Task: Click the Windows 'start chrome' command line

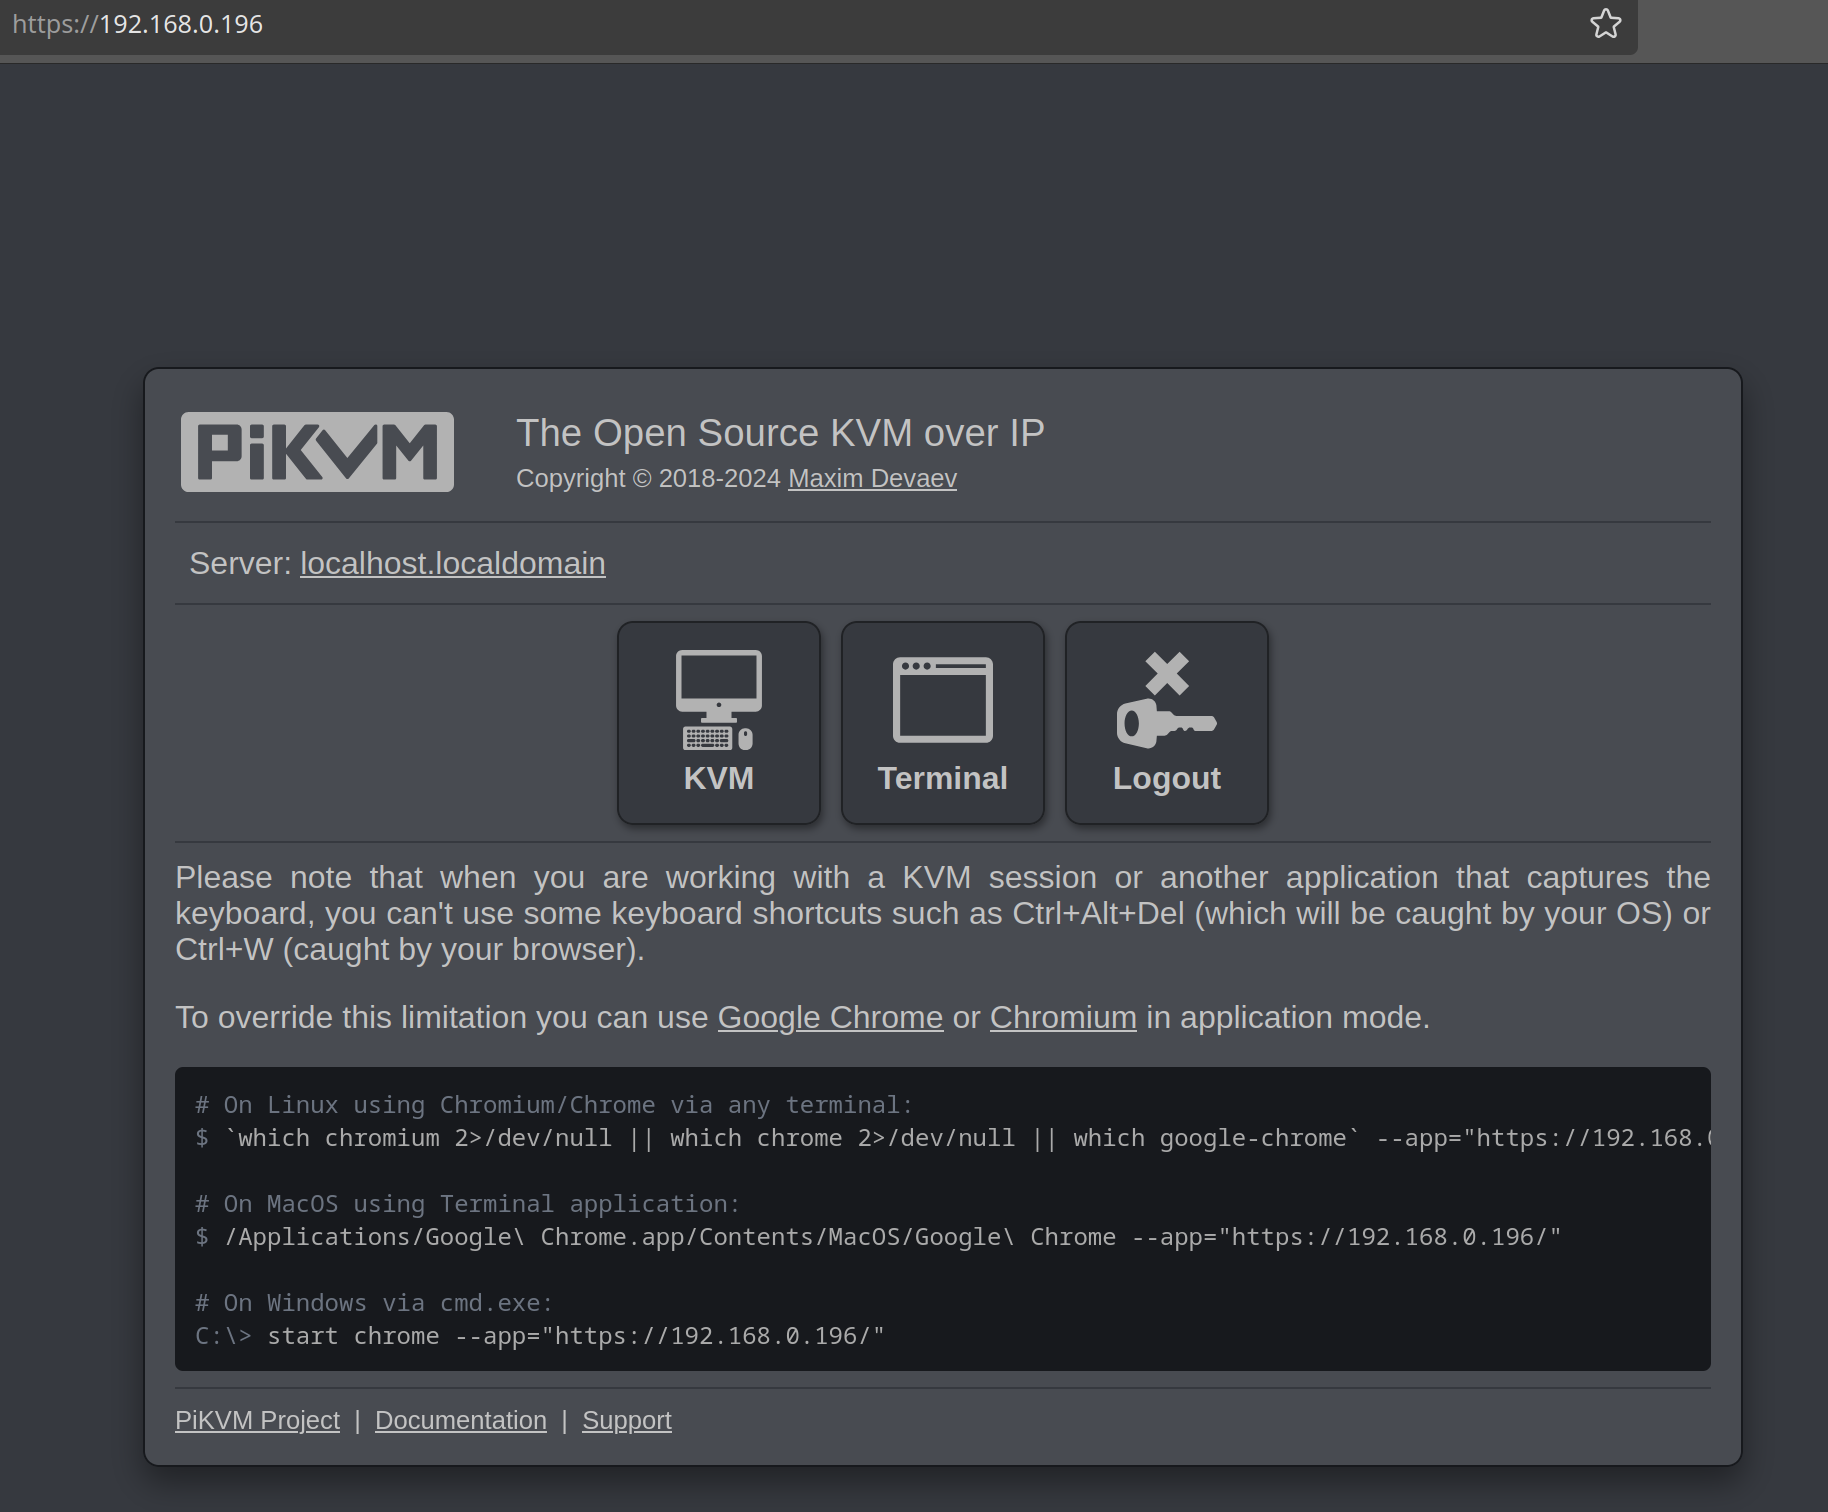Action: click(x=540, y=1336)
